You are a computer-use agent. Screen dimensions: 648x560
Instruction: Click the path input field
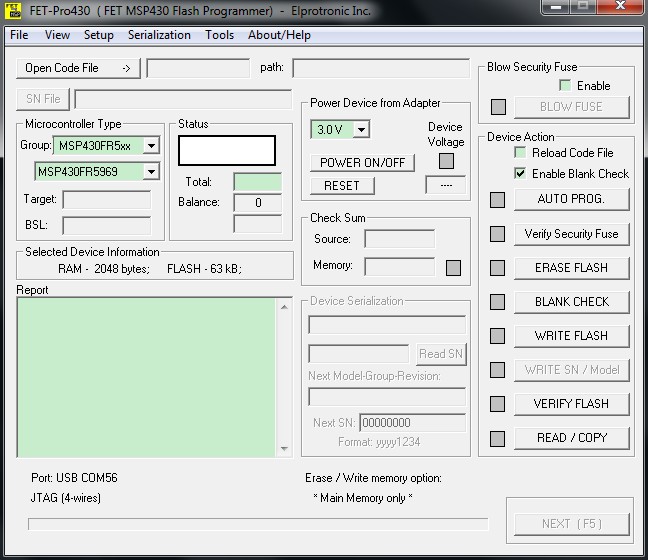pyautogui.click(x=381, y=68)
